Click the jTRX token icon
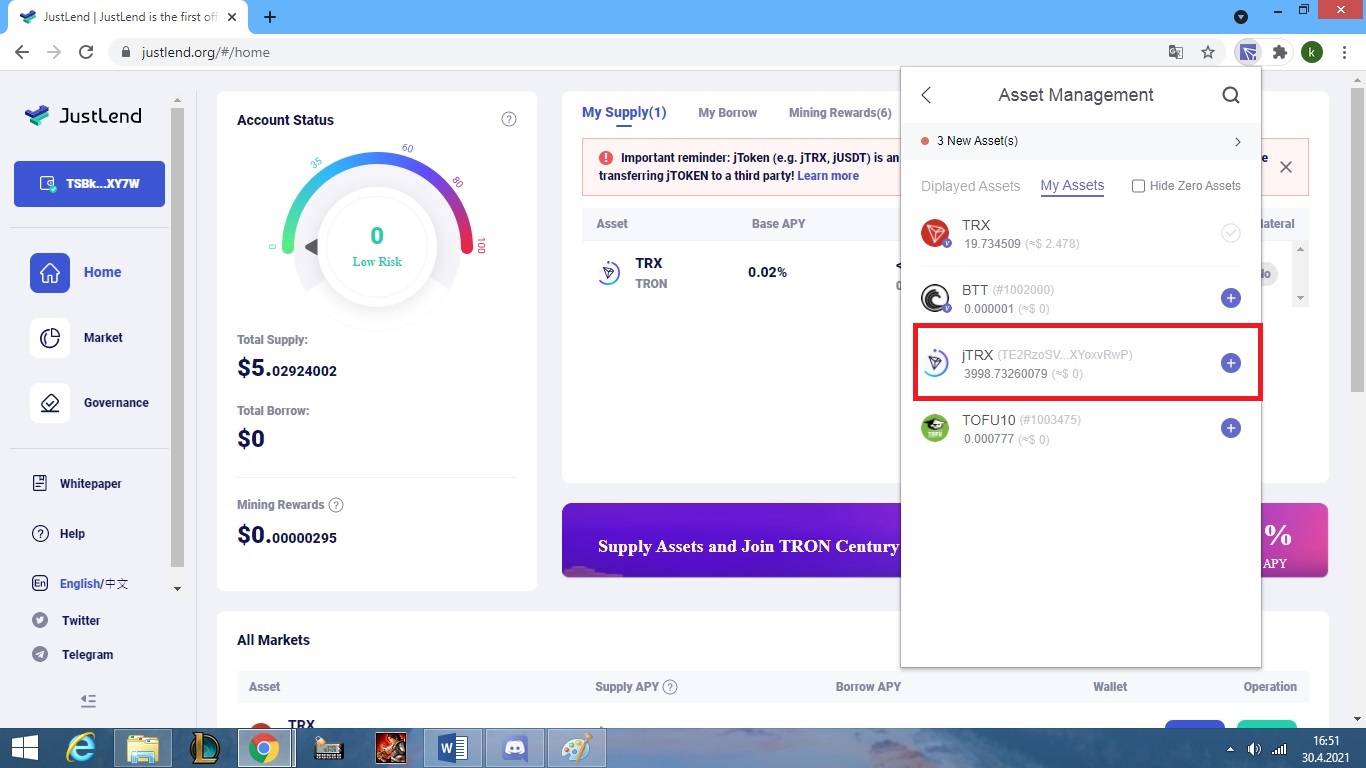Viewport: 1366px width, 768px height. point(935,363)
